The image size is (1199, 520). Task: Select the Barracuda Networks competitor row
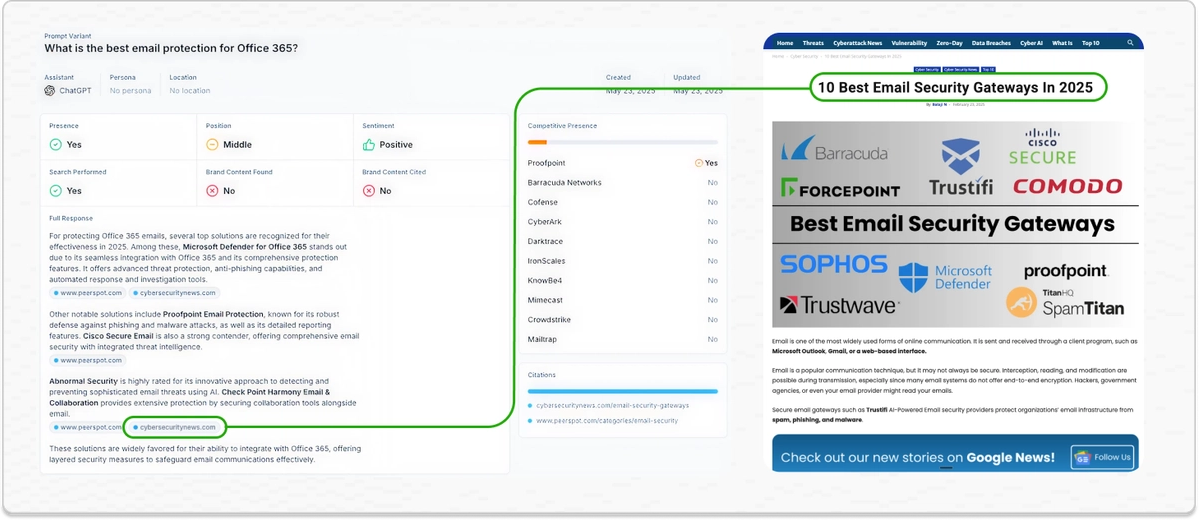coord(622,183)
